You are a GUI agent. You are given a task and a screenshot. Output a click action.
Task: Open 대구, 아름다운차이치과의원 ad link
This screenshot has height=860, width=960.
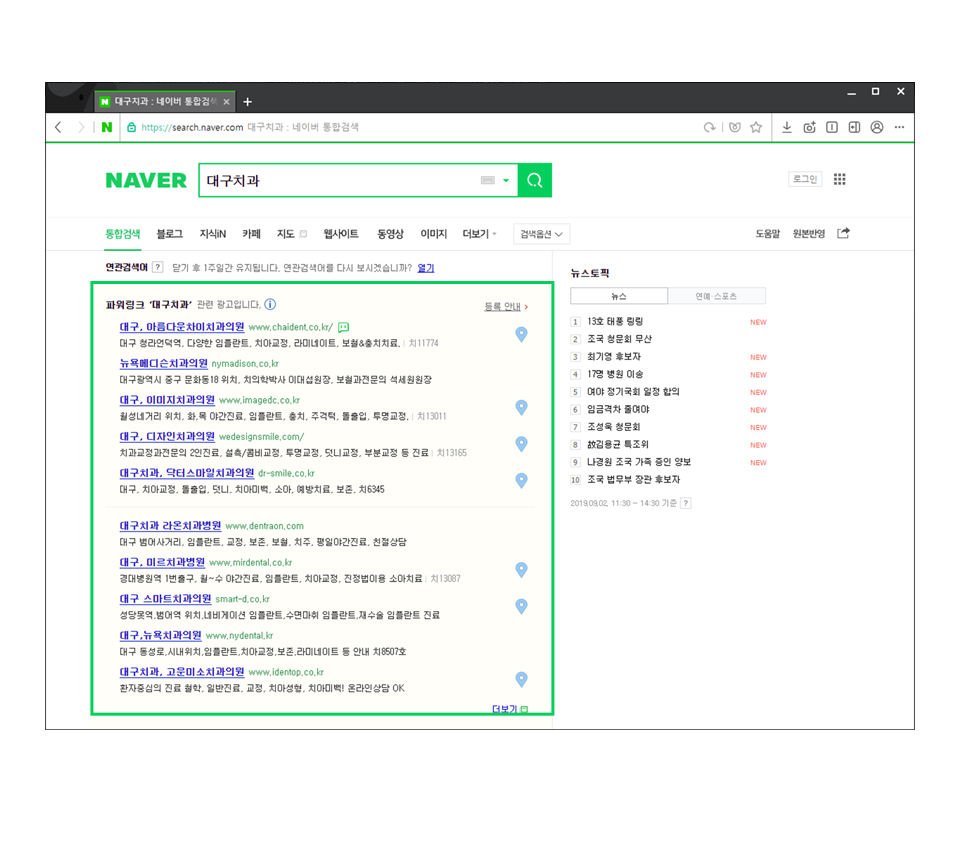point(182,327)
